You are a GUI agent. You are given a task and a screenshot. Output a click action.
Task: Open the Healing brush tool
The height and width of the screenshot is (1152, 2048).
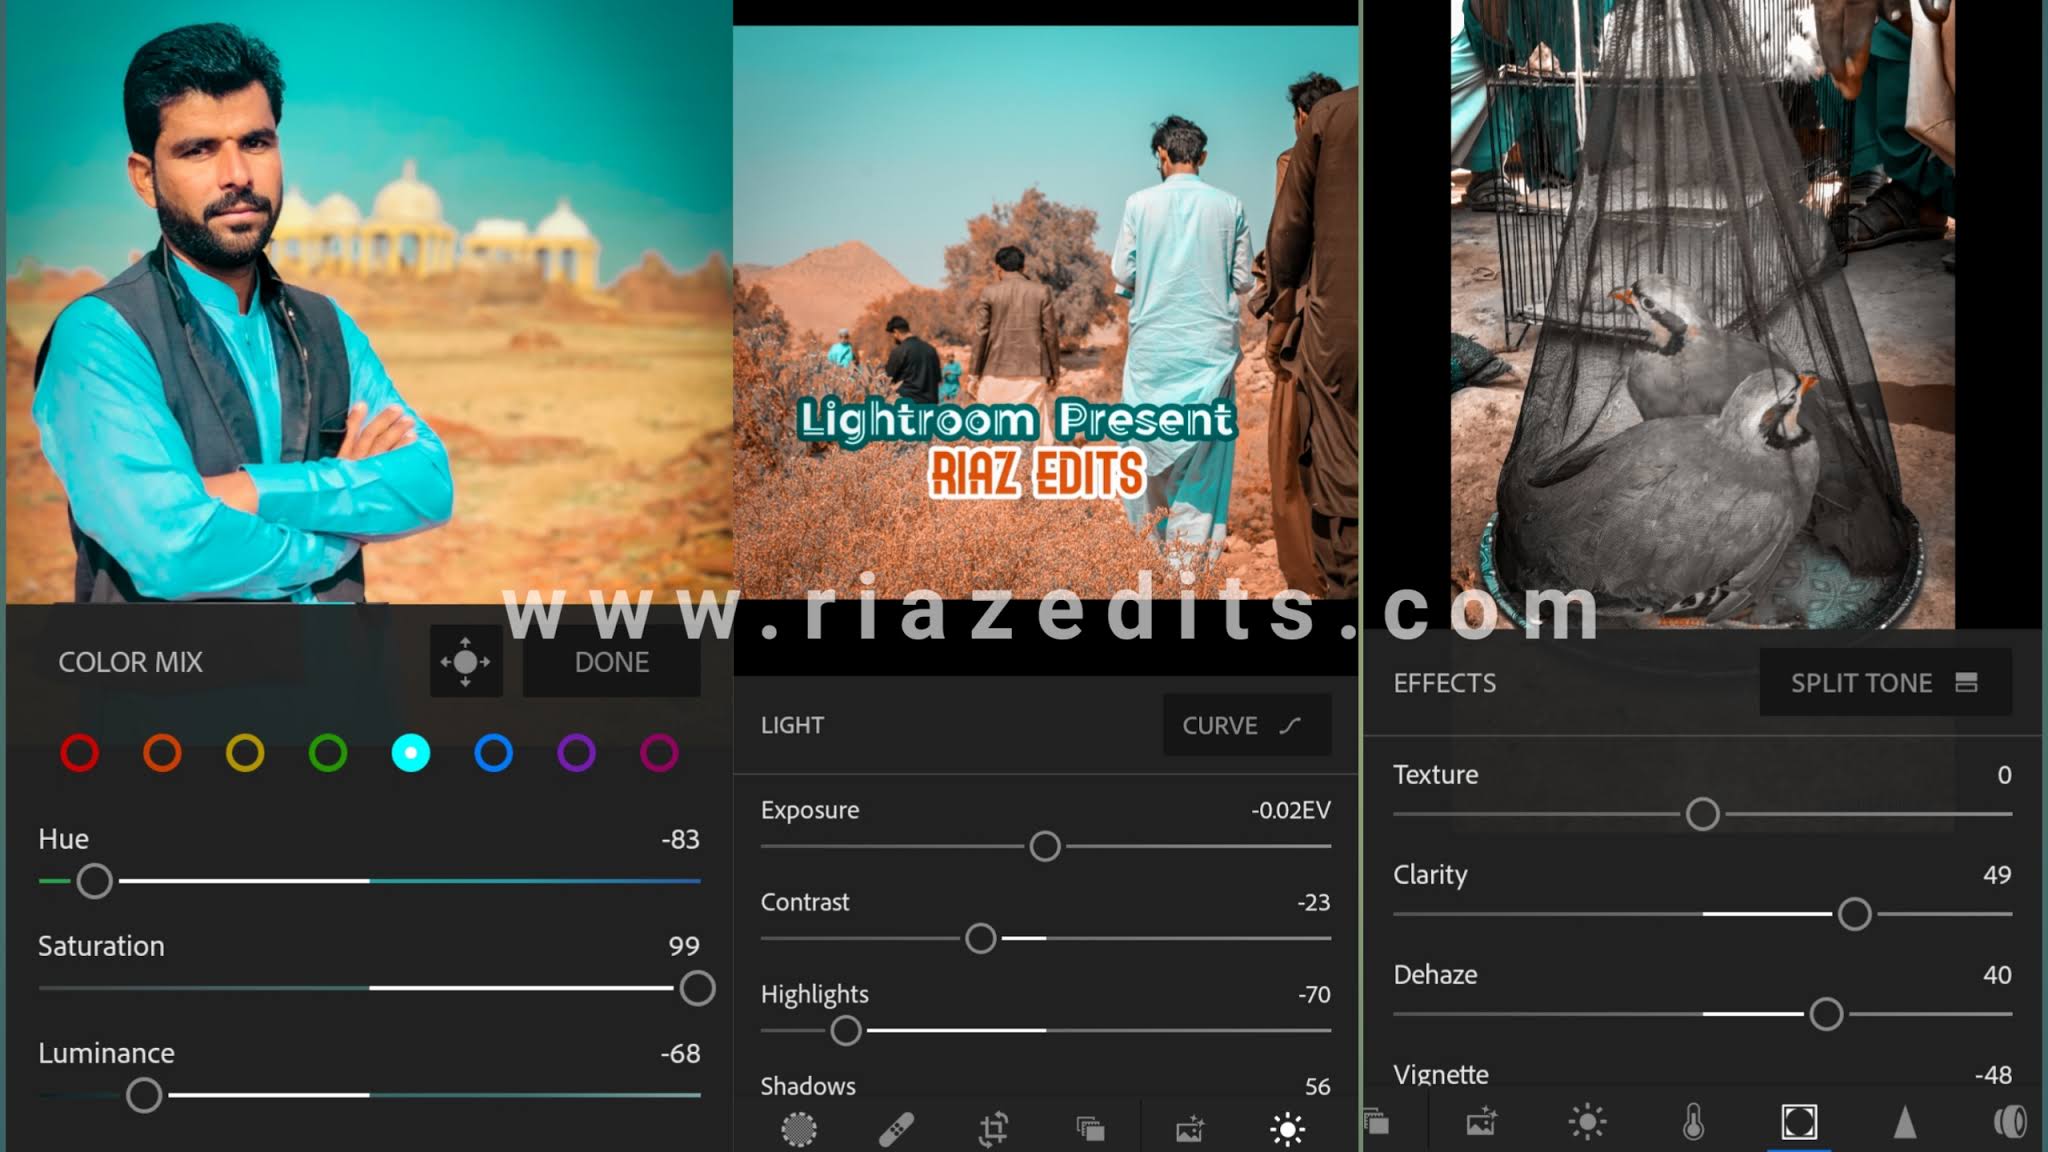click(x=896, y=1130)
